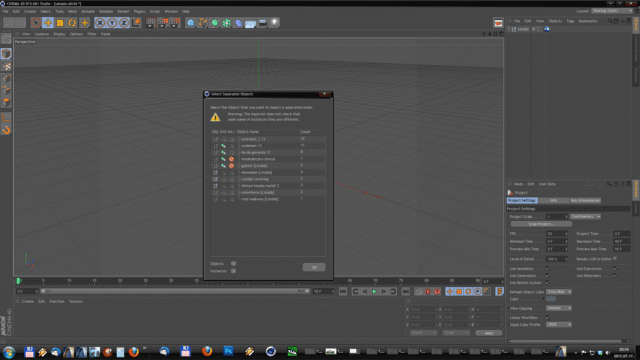This screenshot has height=360, width=640.
Task: Toggle Use Deformers checkbox
Action: point(615,276)
